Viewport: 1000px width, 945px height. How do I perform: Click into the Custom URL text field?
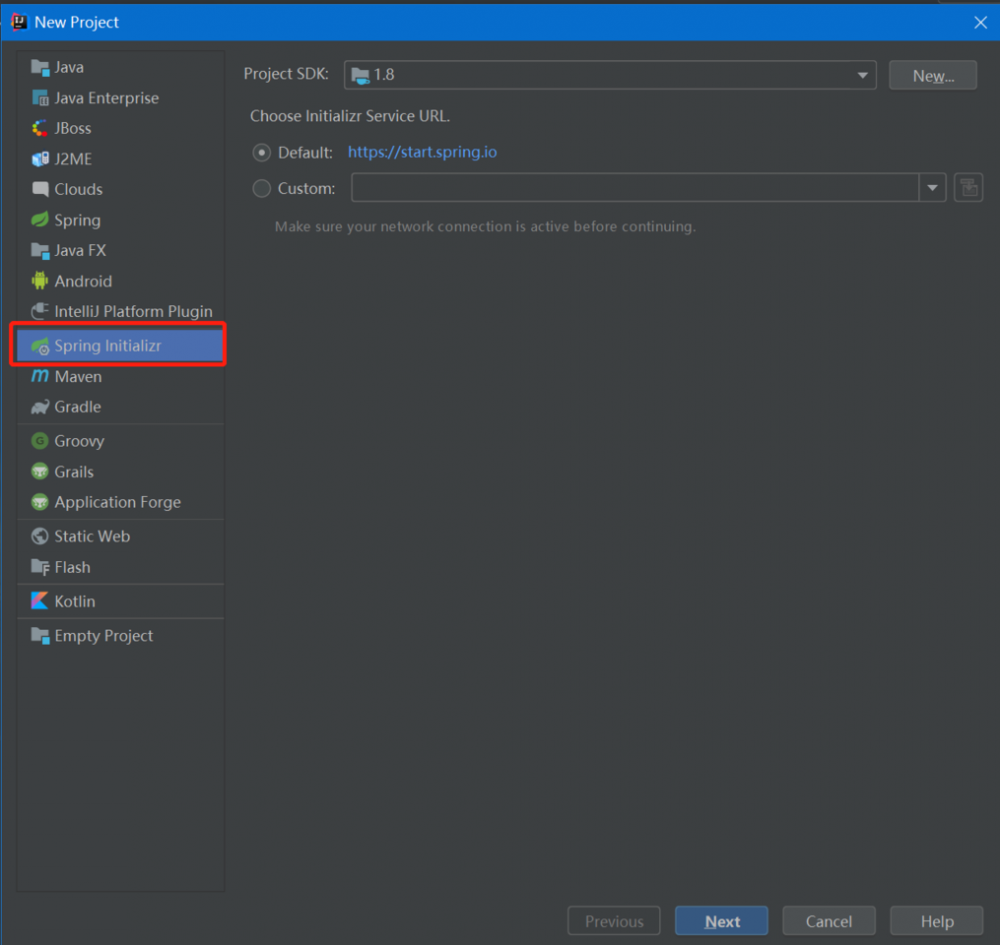point(635,188)
